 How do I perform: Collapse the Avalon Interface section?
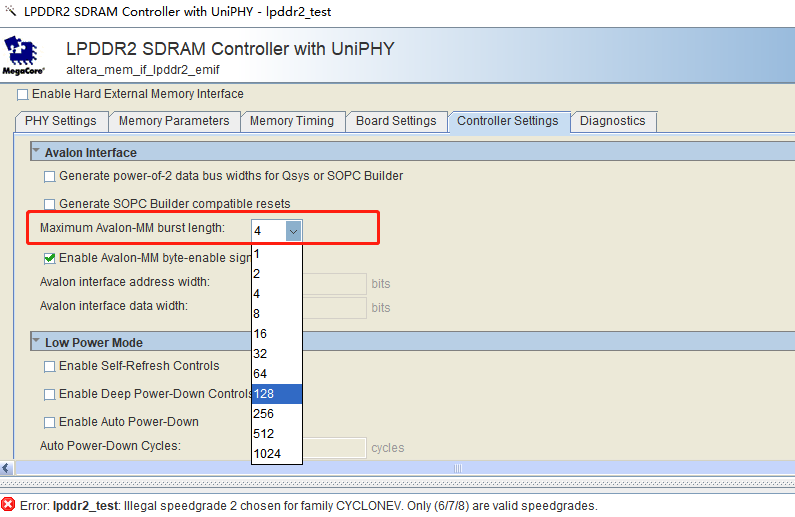click(x=36, y=151)
